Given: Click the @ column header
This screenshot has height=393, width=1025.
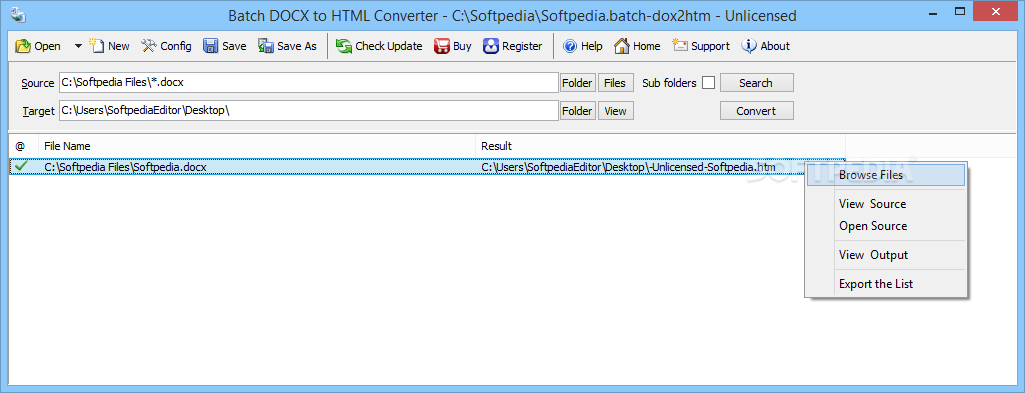Looking at the screenshot, I should pyautogui.click(x=24, y=146).
